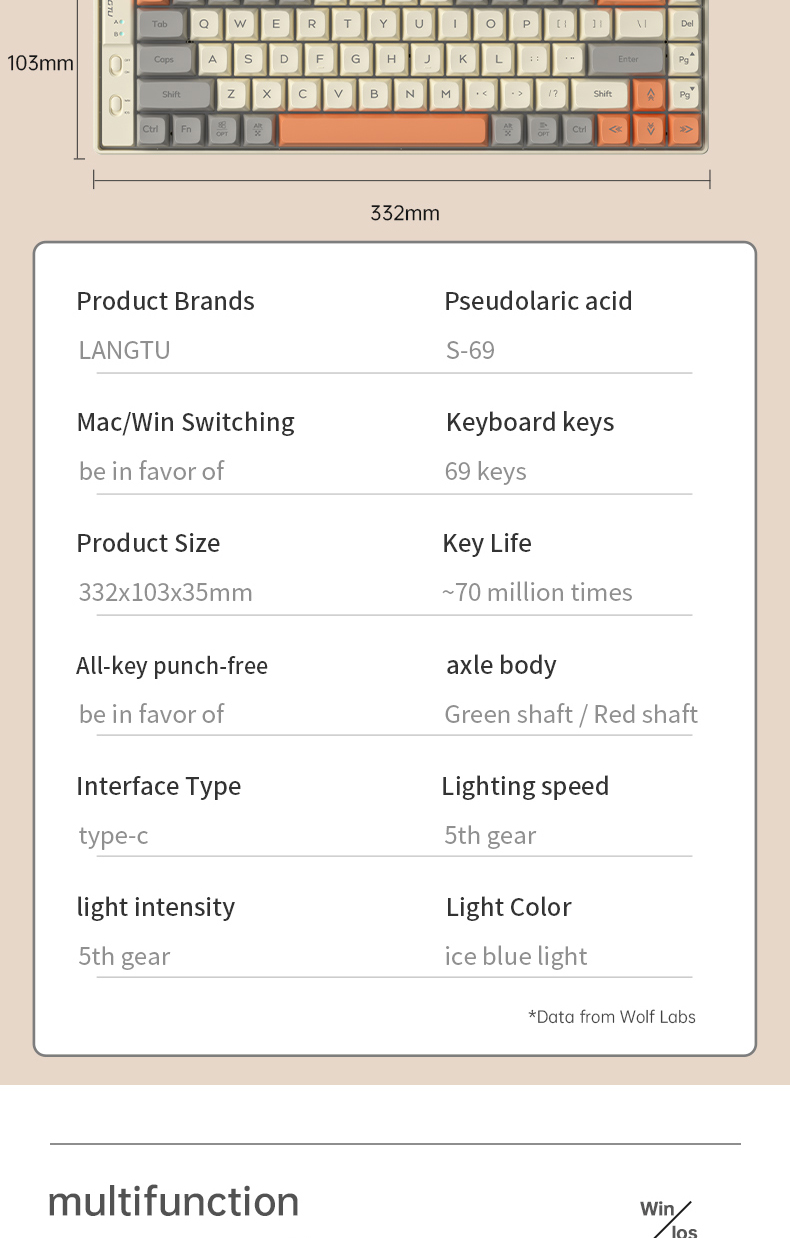Viewport: 790px width, 1238px height.
Task: Flip the upper side switch on keyboard
Action: point(115,66)
